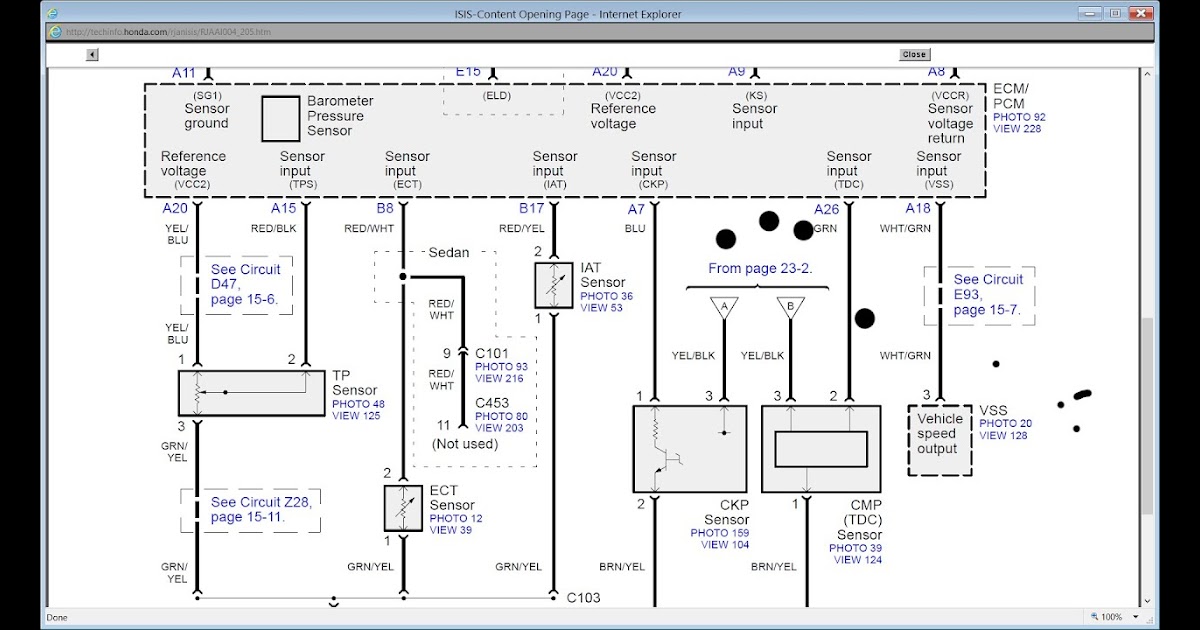This screenshot has height=630, width=1200.
Task: Open PHOTO 12 for the ECT Sensor
Action: tap(456, 519)
